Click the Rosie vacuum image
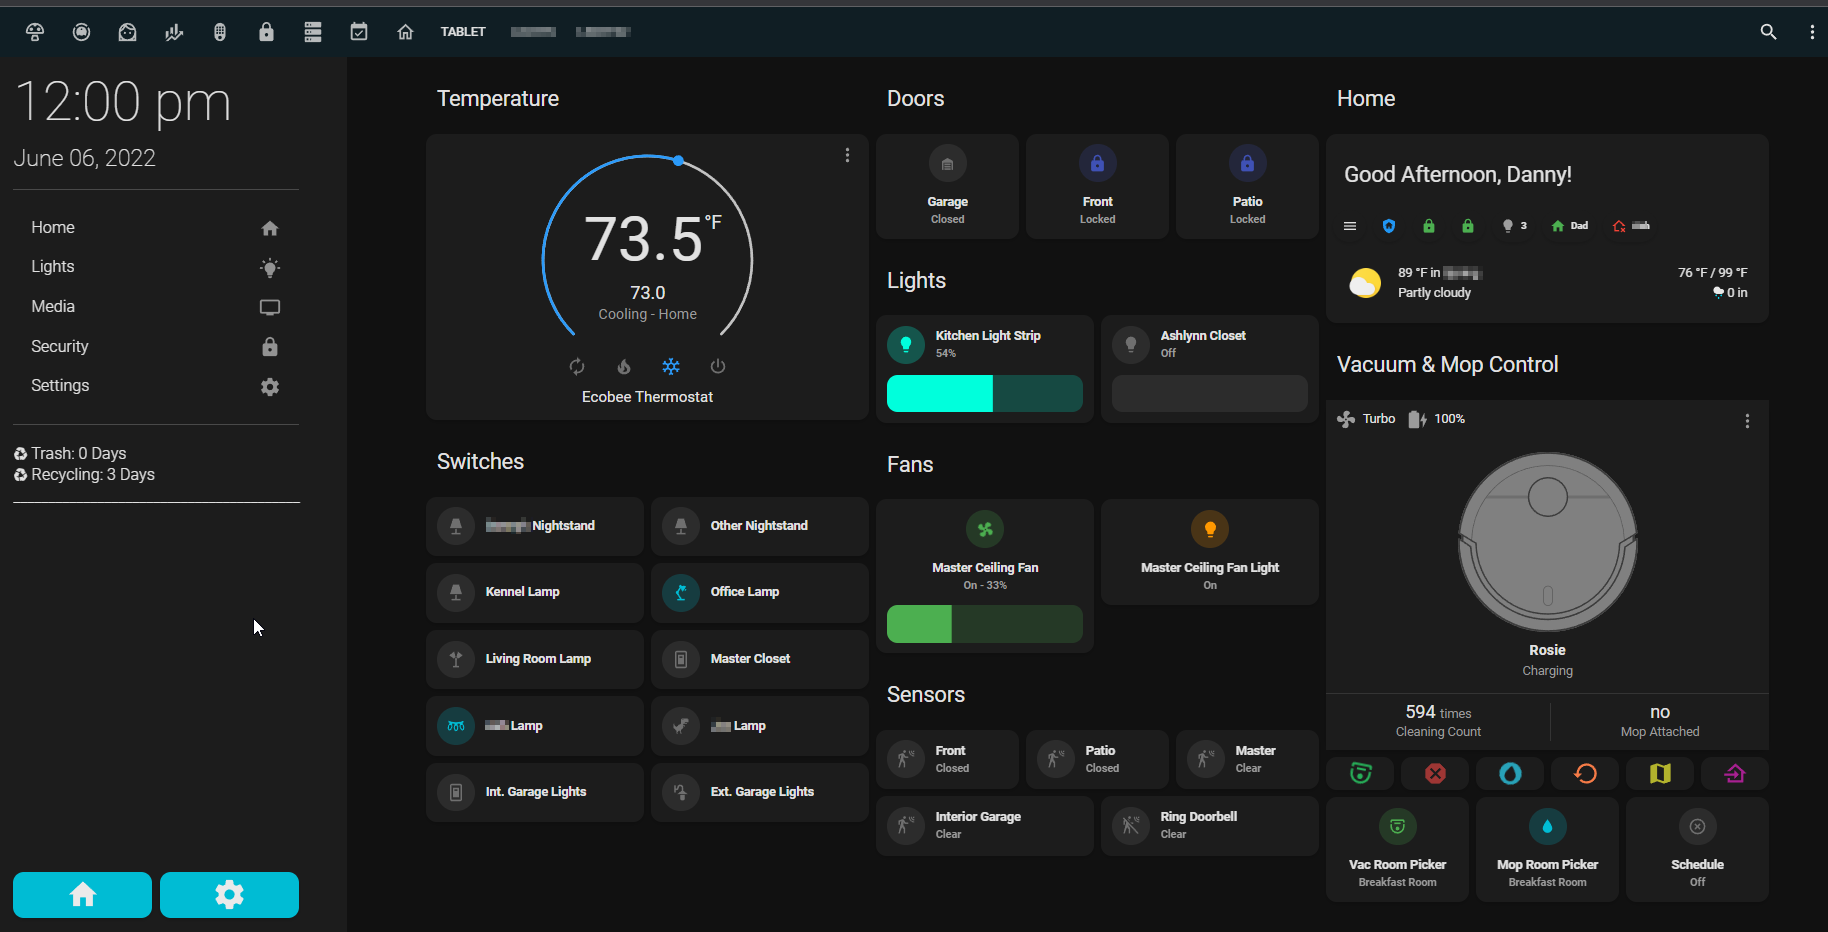Screen dimensions: 1828x932 (1547, 542)
